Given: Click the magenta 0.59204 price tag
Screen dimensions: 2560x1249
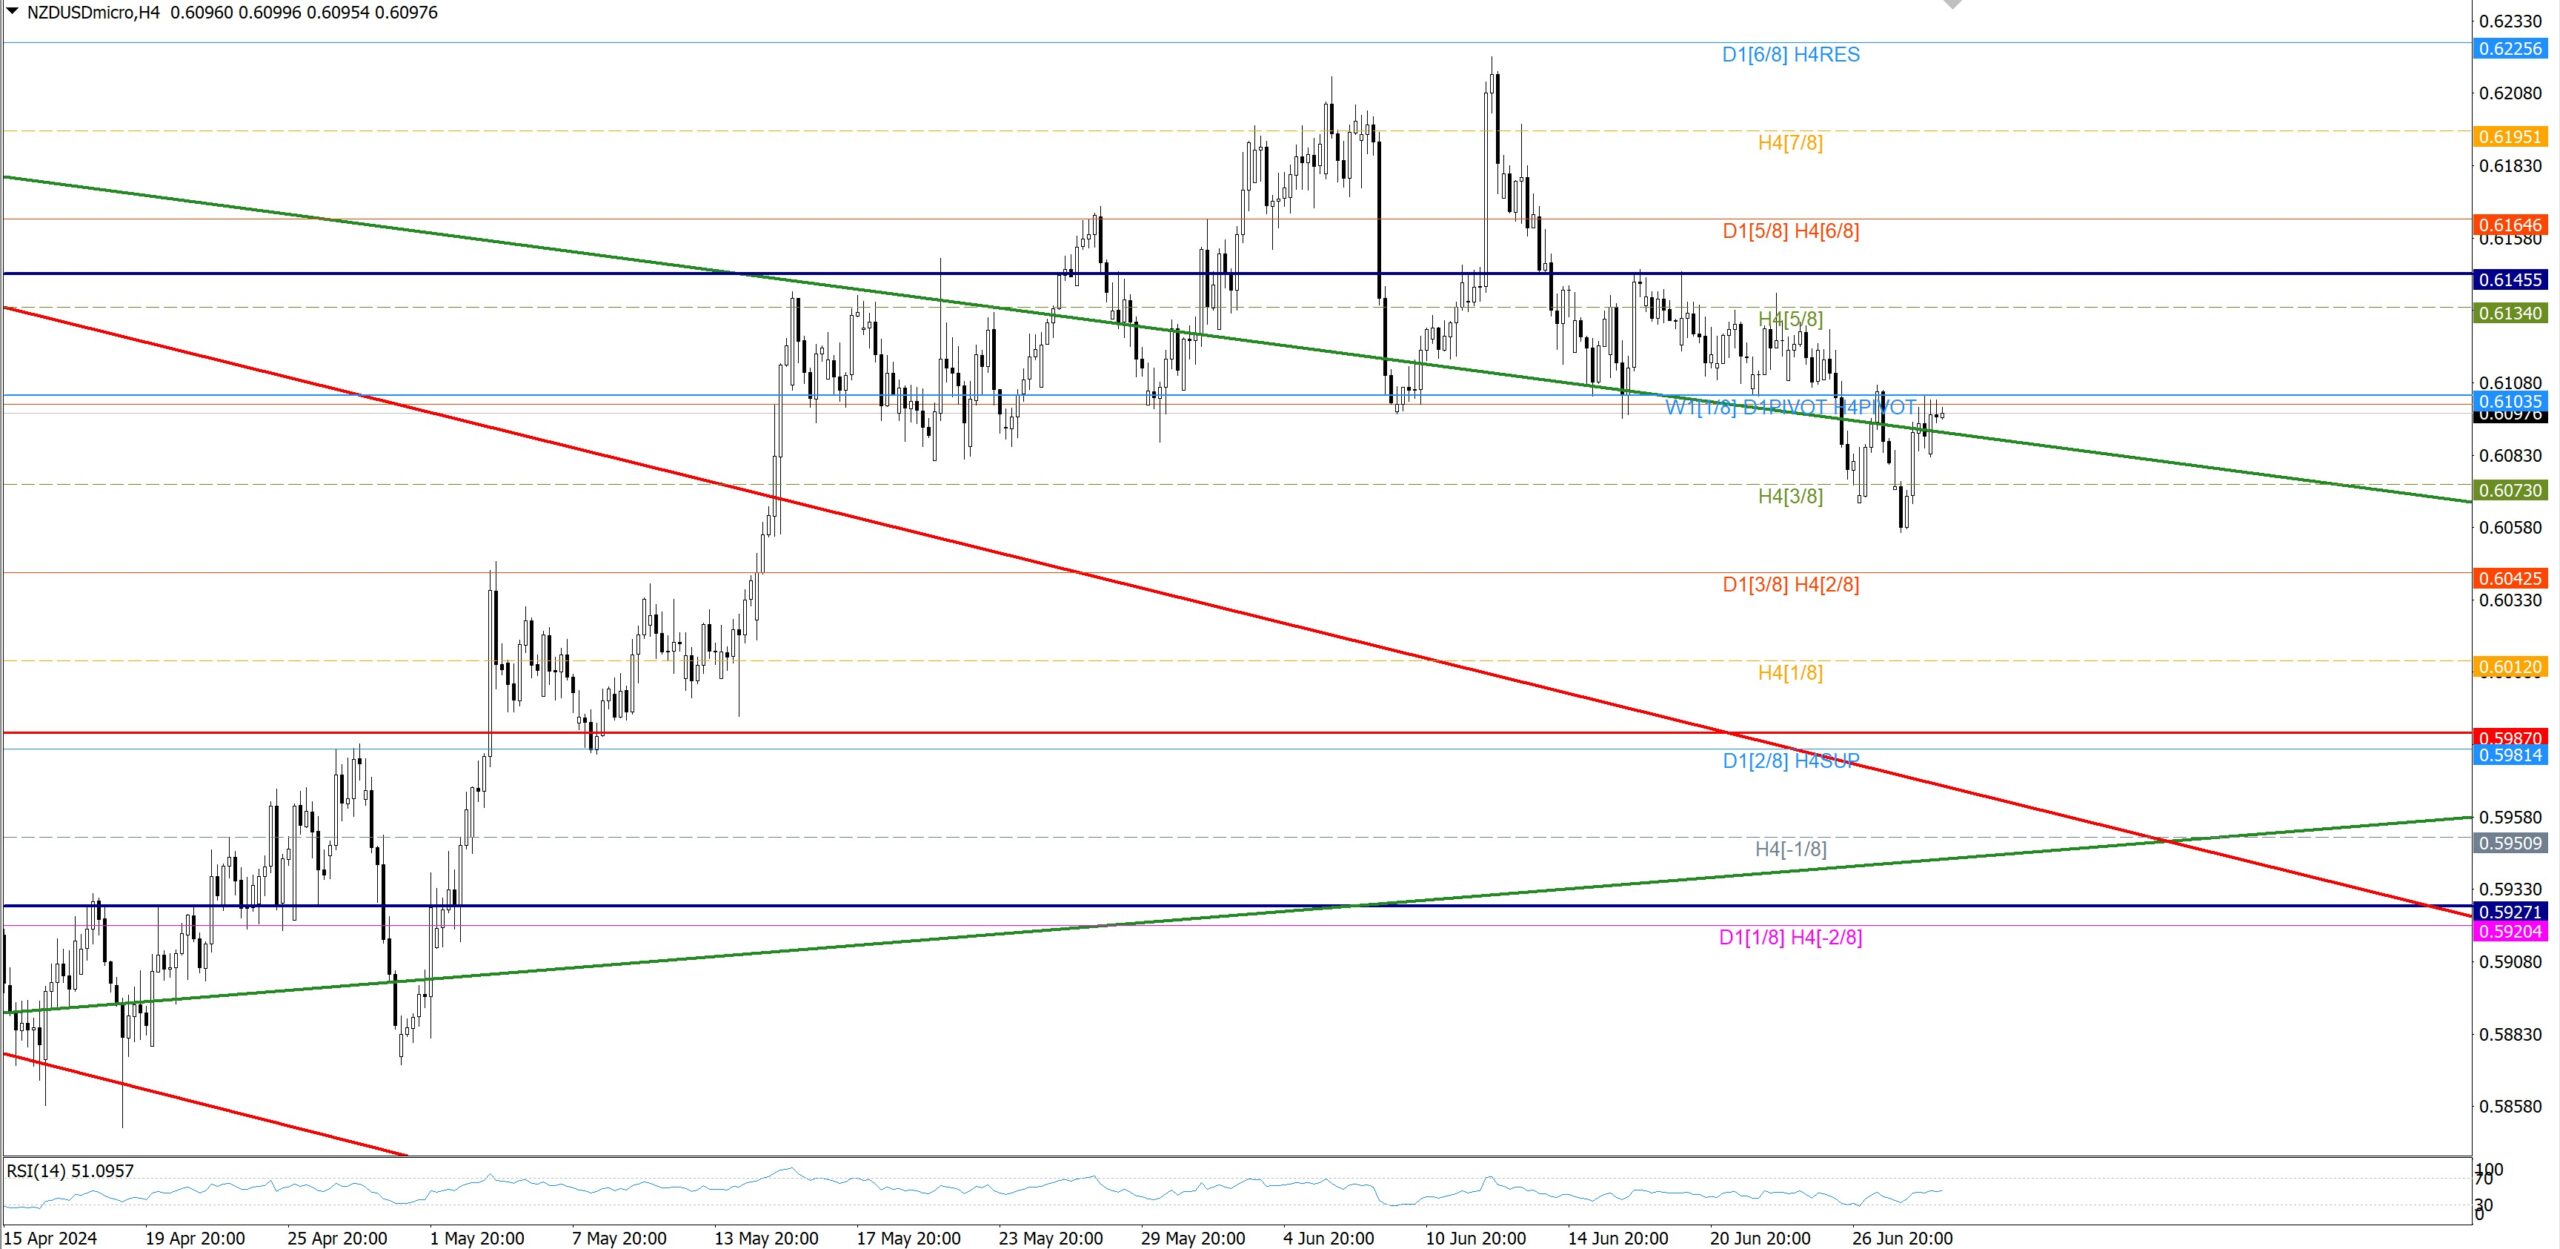Looking at the screenshot, I should (x=2510, y=932).
